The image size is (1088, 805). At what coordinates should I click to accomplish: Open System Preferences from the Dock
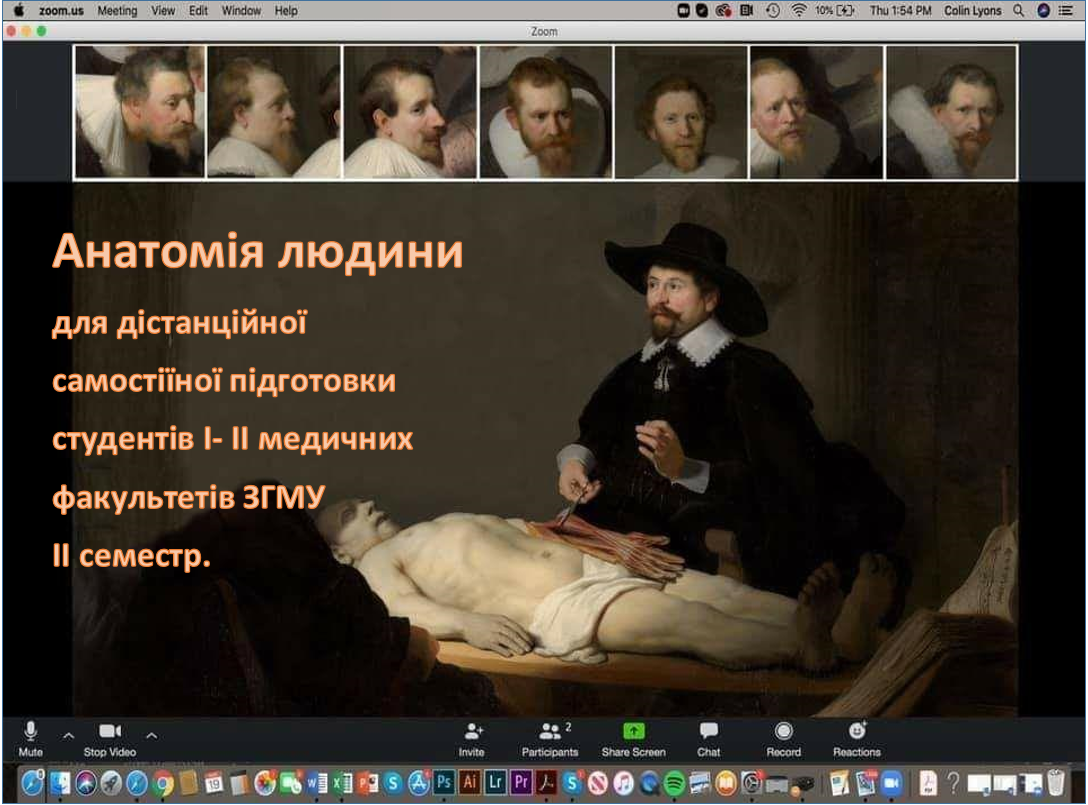tap(751, 783)
